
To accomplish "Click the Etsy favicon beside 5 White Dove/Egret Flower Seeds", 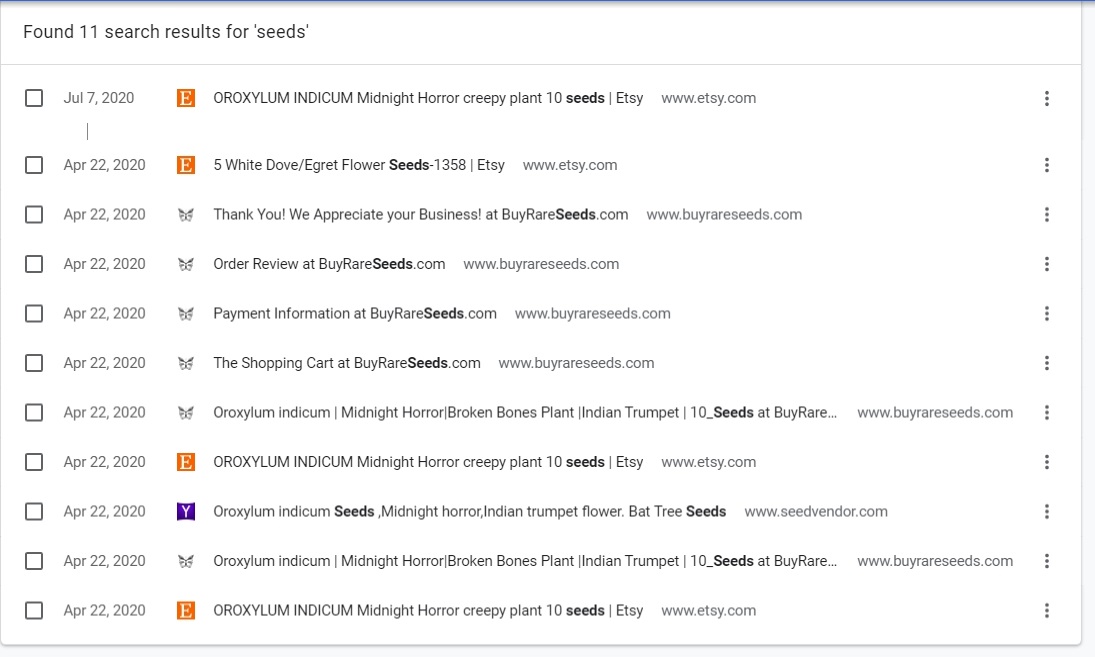I will [x=185, y=165].
